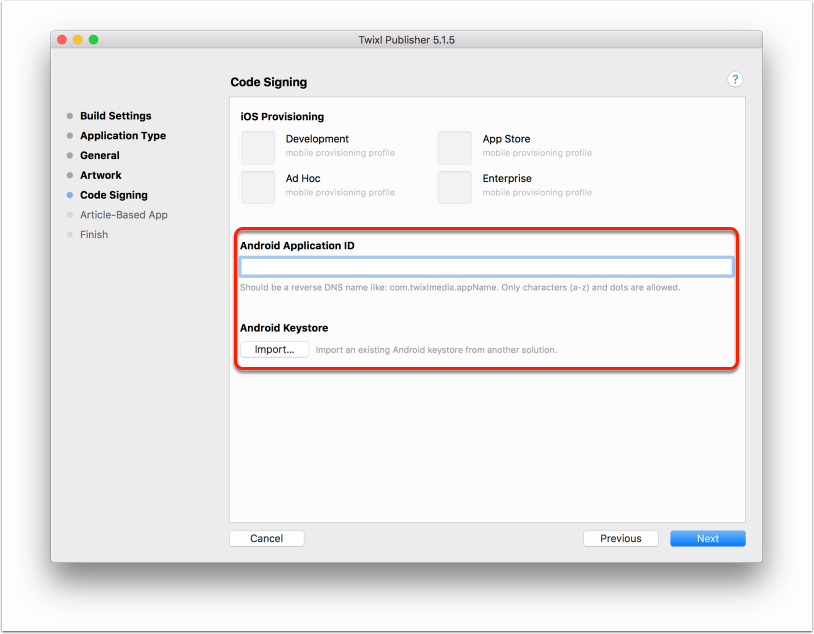Click the Twixl Publisher 5.1.5 title
Image resolution: width=814 pixels, height=634 pixels.
pyautogui.click(x=406, y=40)
